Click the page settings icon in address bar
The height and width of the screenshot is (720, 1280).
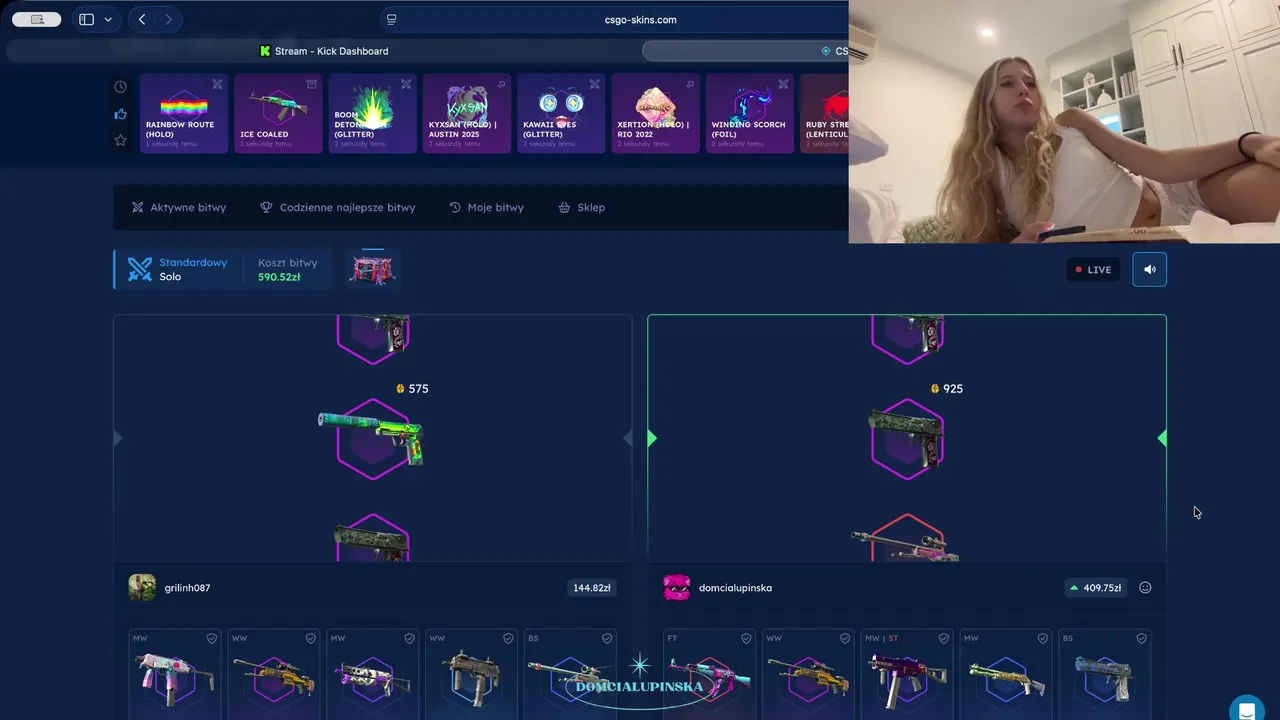pos(391,19)
